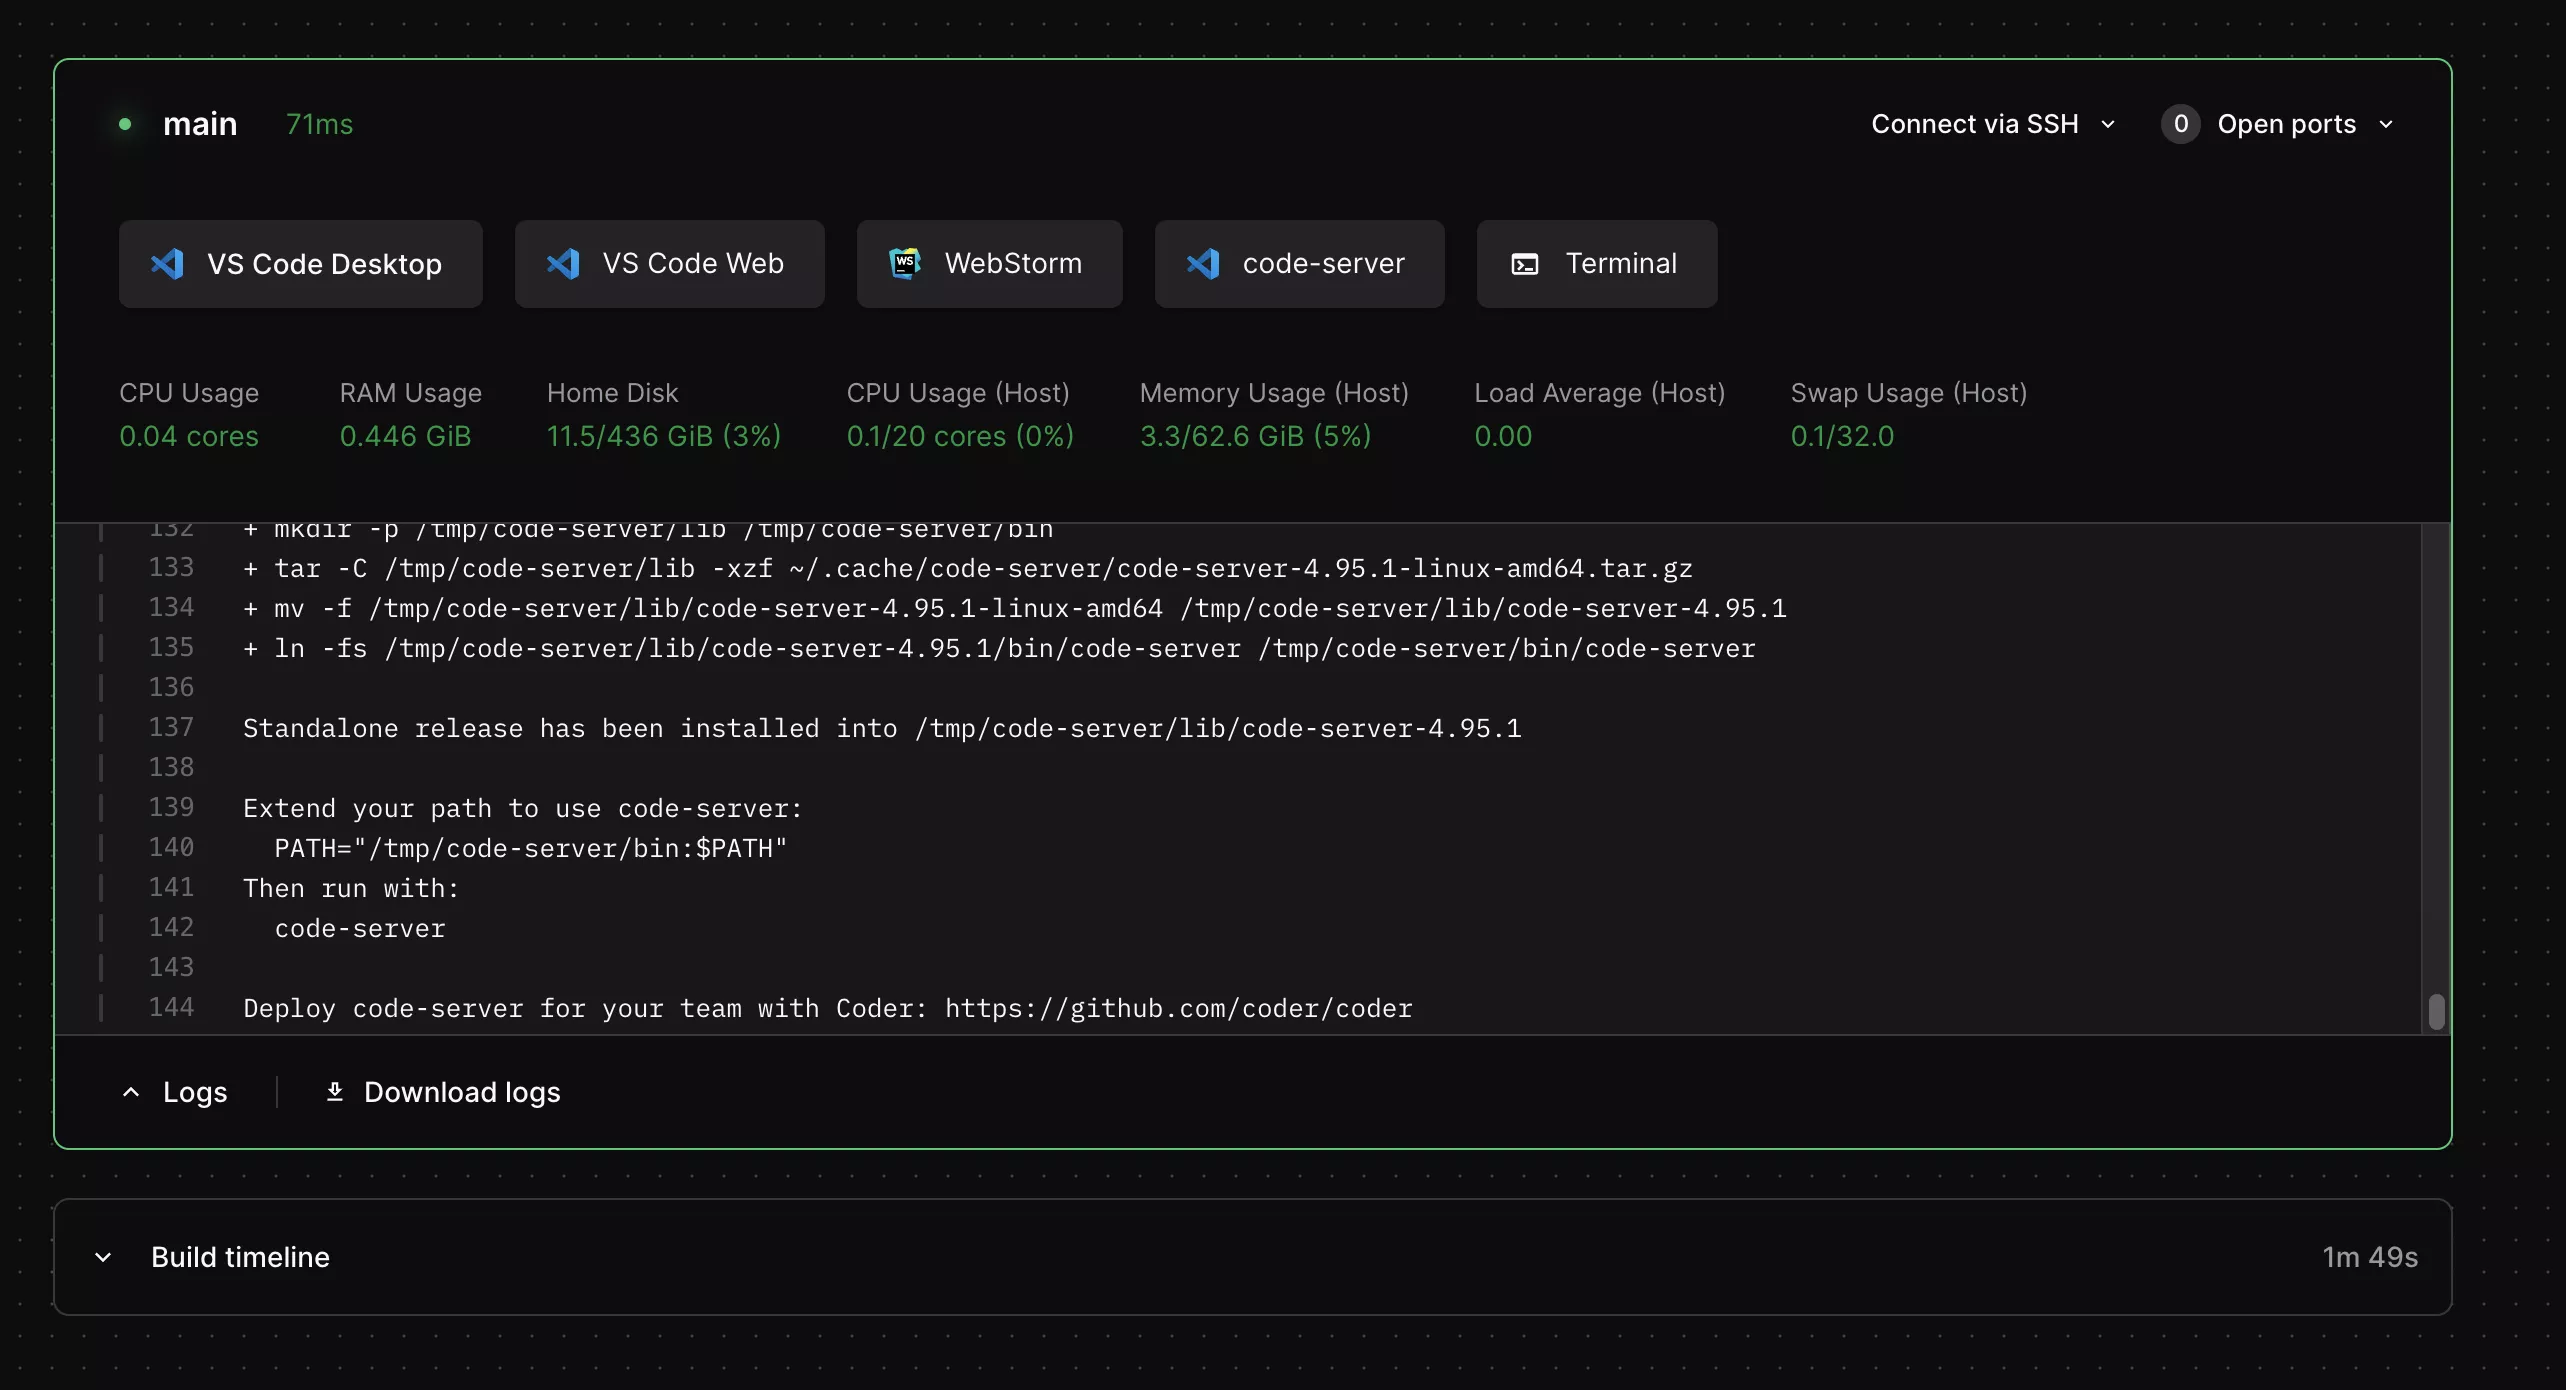This screenshot has width=2566, height=1390.
Task: Click Memory Usage (Host) value 3.3/62.6 GiB
Action: pos(1256,436)
